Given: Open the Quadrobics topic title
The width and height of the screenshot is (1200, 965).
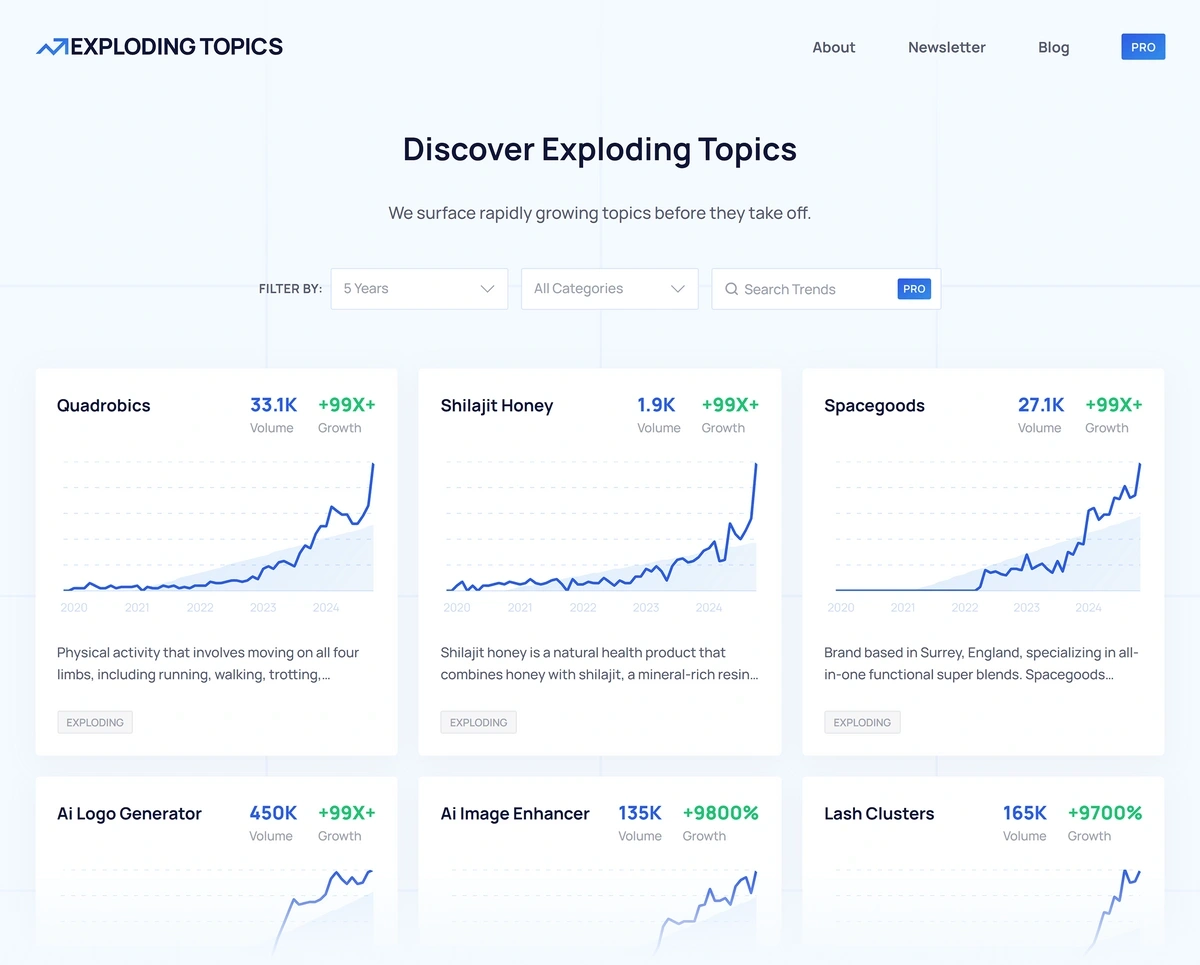Looking at the screenshot, I should (x=103, y=405).
